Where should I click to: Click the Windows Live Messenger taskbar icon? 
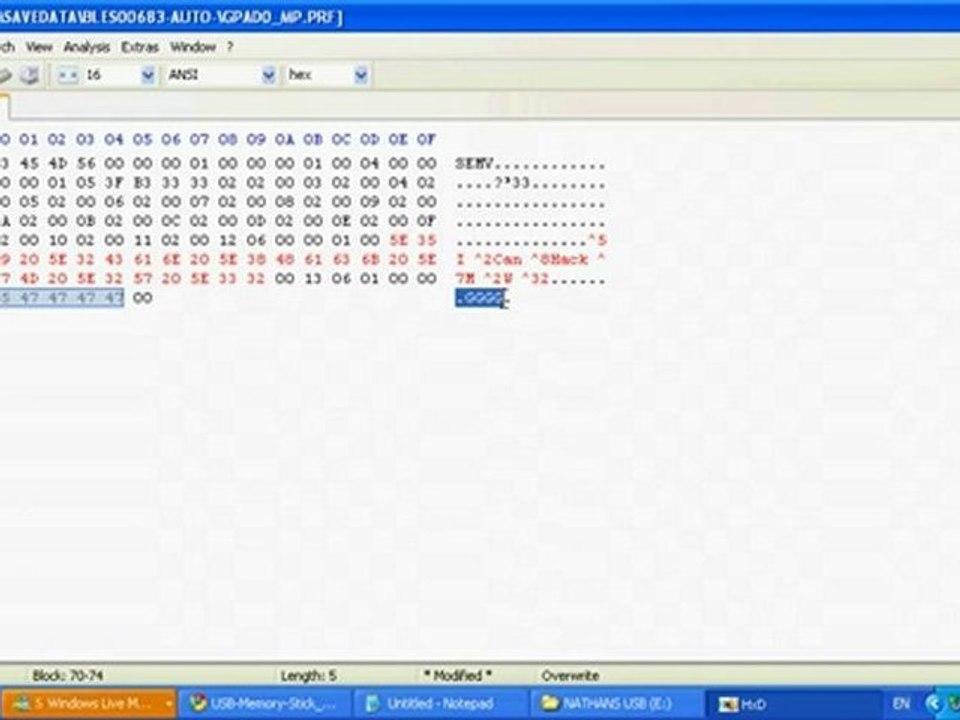[x=21, y=703]
